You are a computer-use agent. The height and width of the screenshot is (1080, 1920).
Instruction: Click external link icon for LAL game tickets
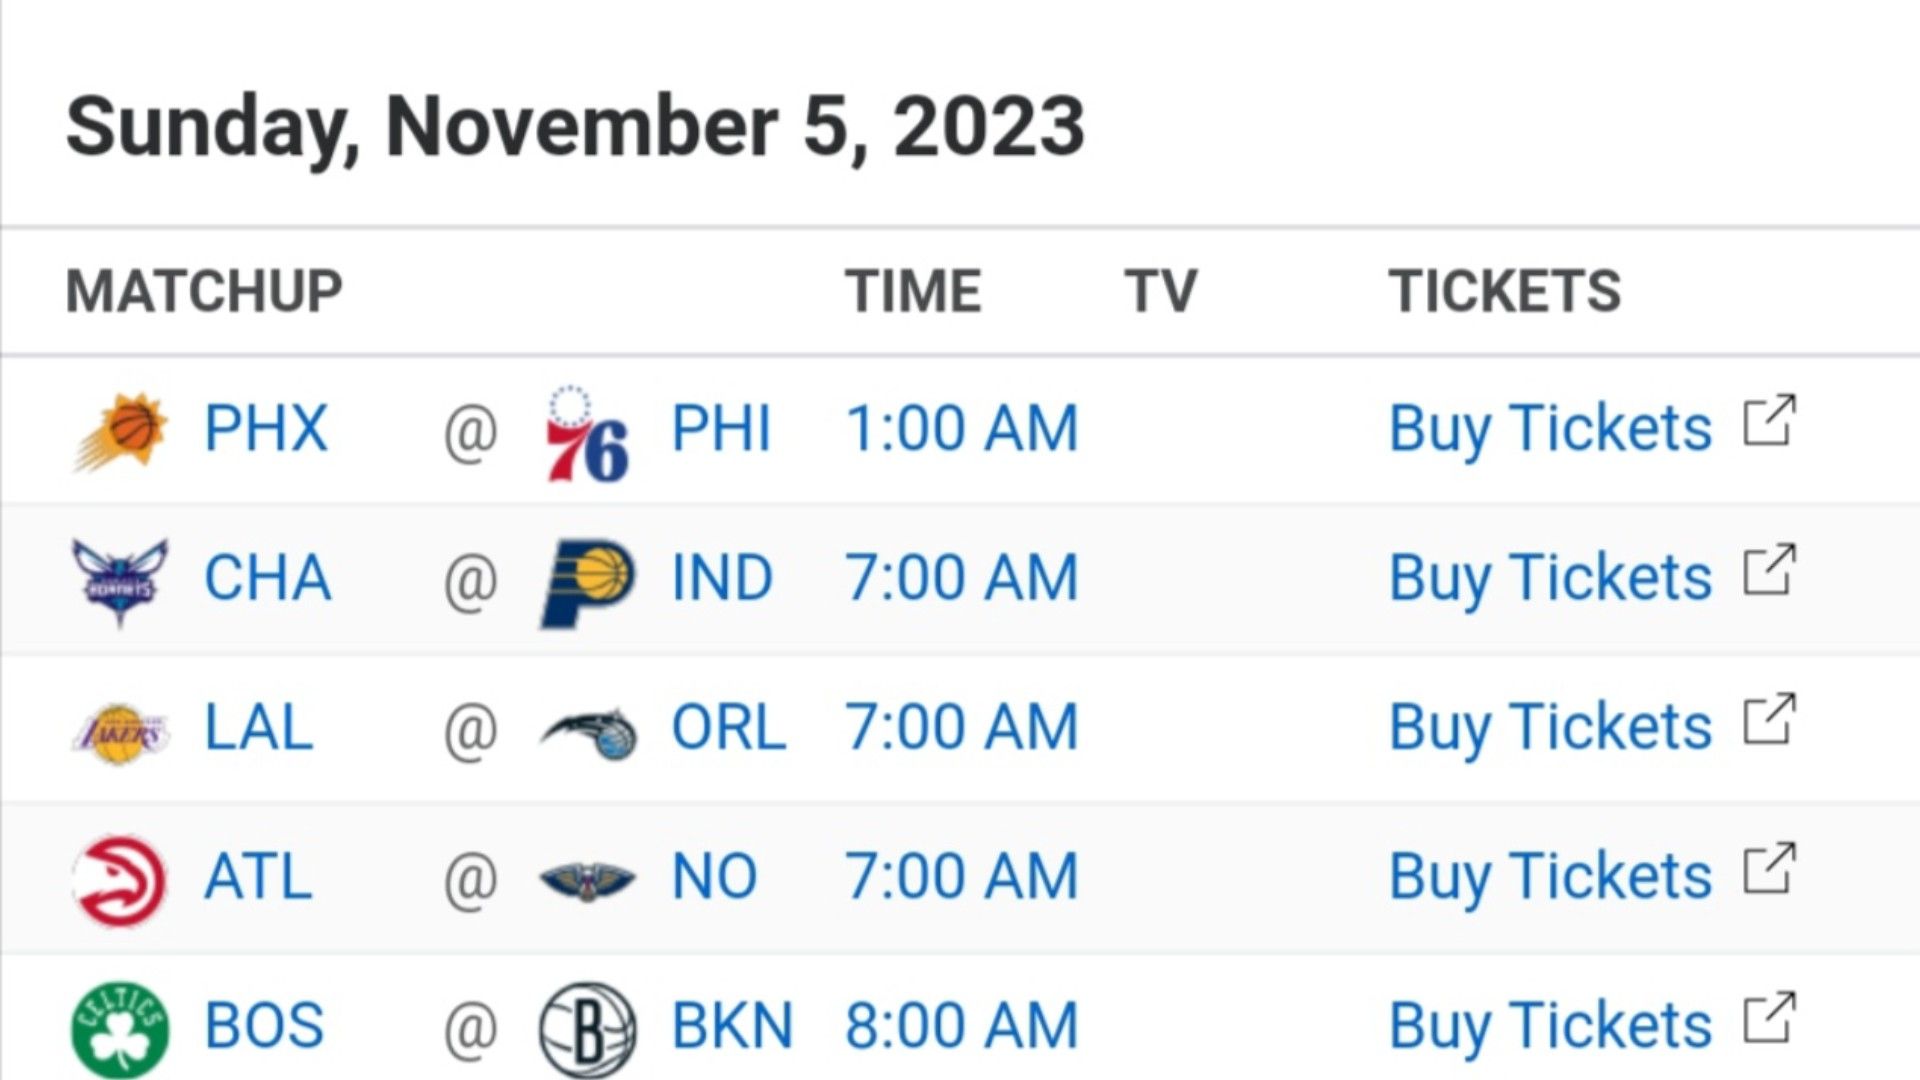pyautogui.click(x=1770, y=719)
